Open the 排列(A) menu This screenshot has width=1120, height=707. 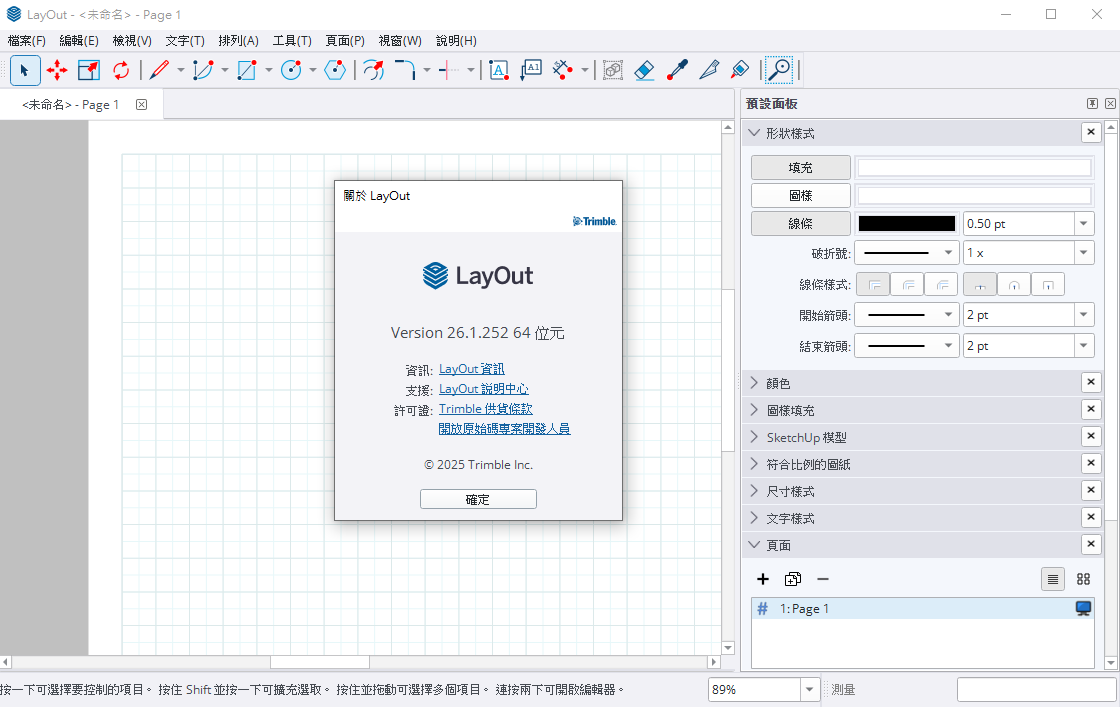click(239, 41)
